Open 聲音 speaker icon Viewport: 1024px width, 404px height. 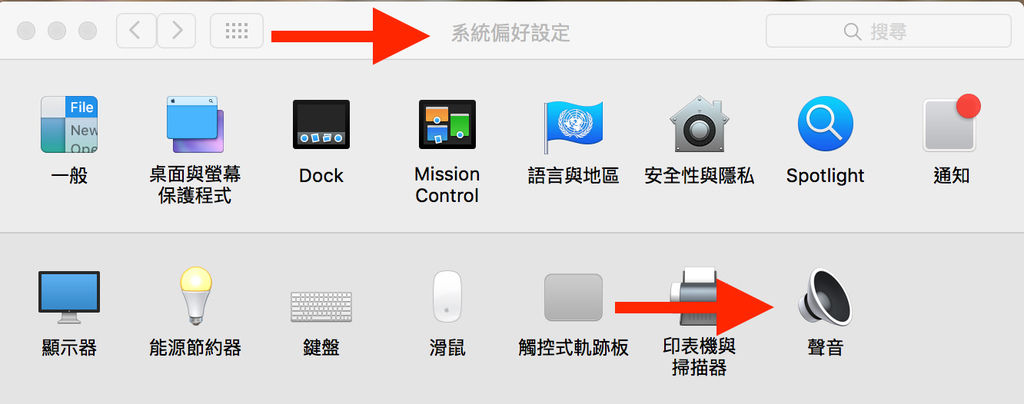(825, 297)
